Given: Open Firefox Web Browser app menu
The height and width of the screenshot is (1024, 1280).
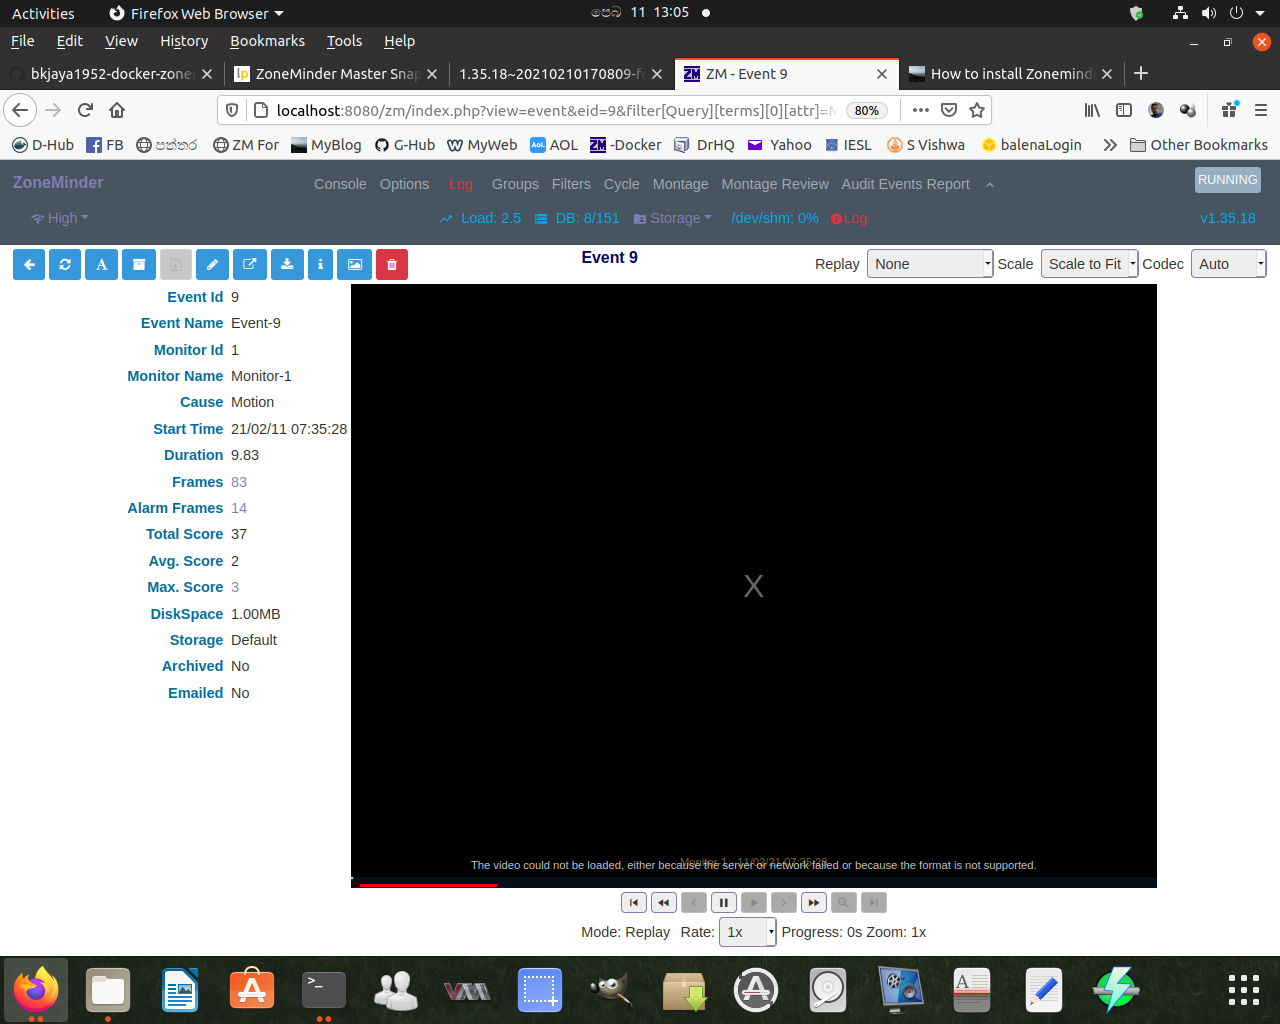Looking at the screenshot, I should [197, 13].
